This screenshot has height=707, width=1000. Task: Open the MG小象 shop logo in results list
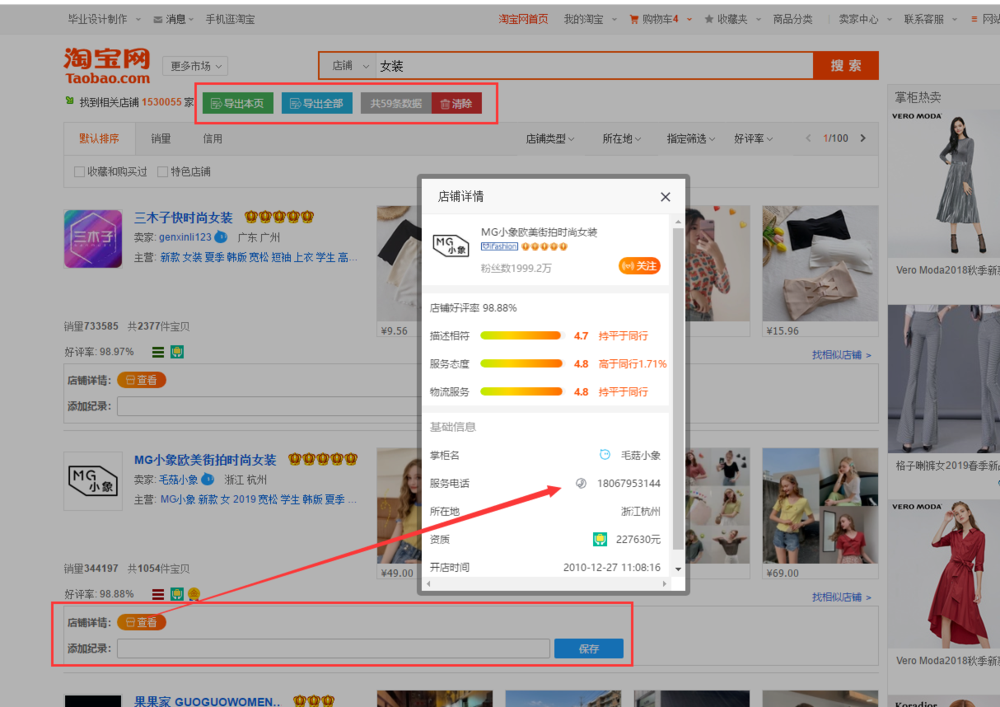click(x=93, y=481)
